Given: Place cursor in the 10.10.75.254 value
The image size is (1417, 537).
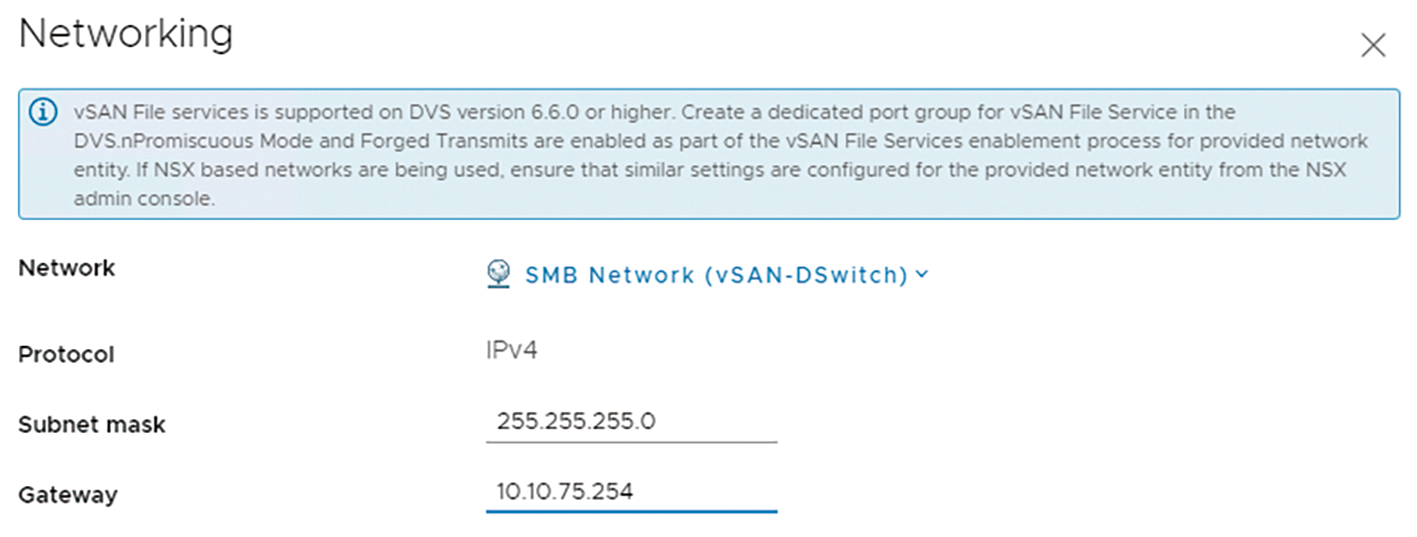Looking at the screenshot, I should tap(565, 492).
